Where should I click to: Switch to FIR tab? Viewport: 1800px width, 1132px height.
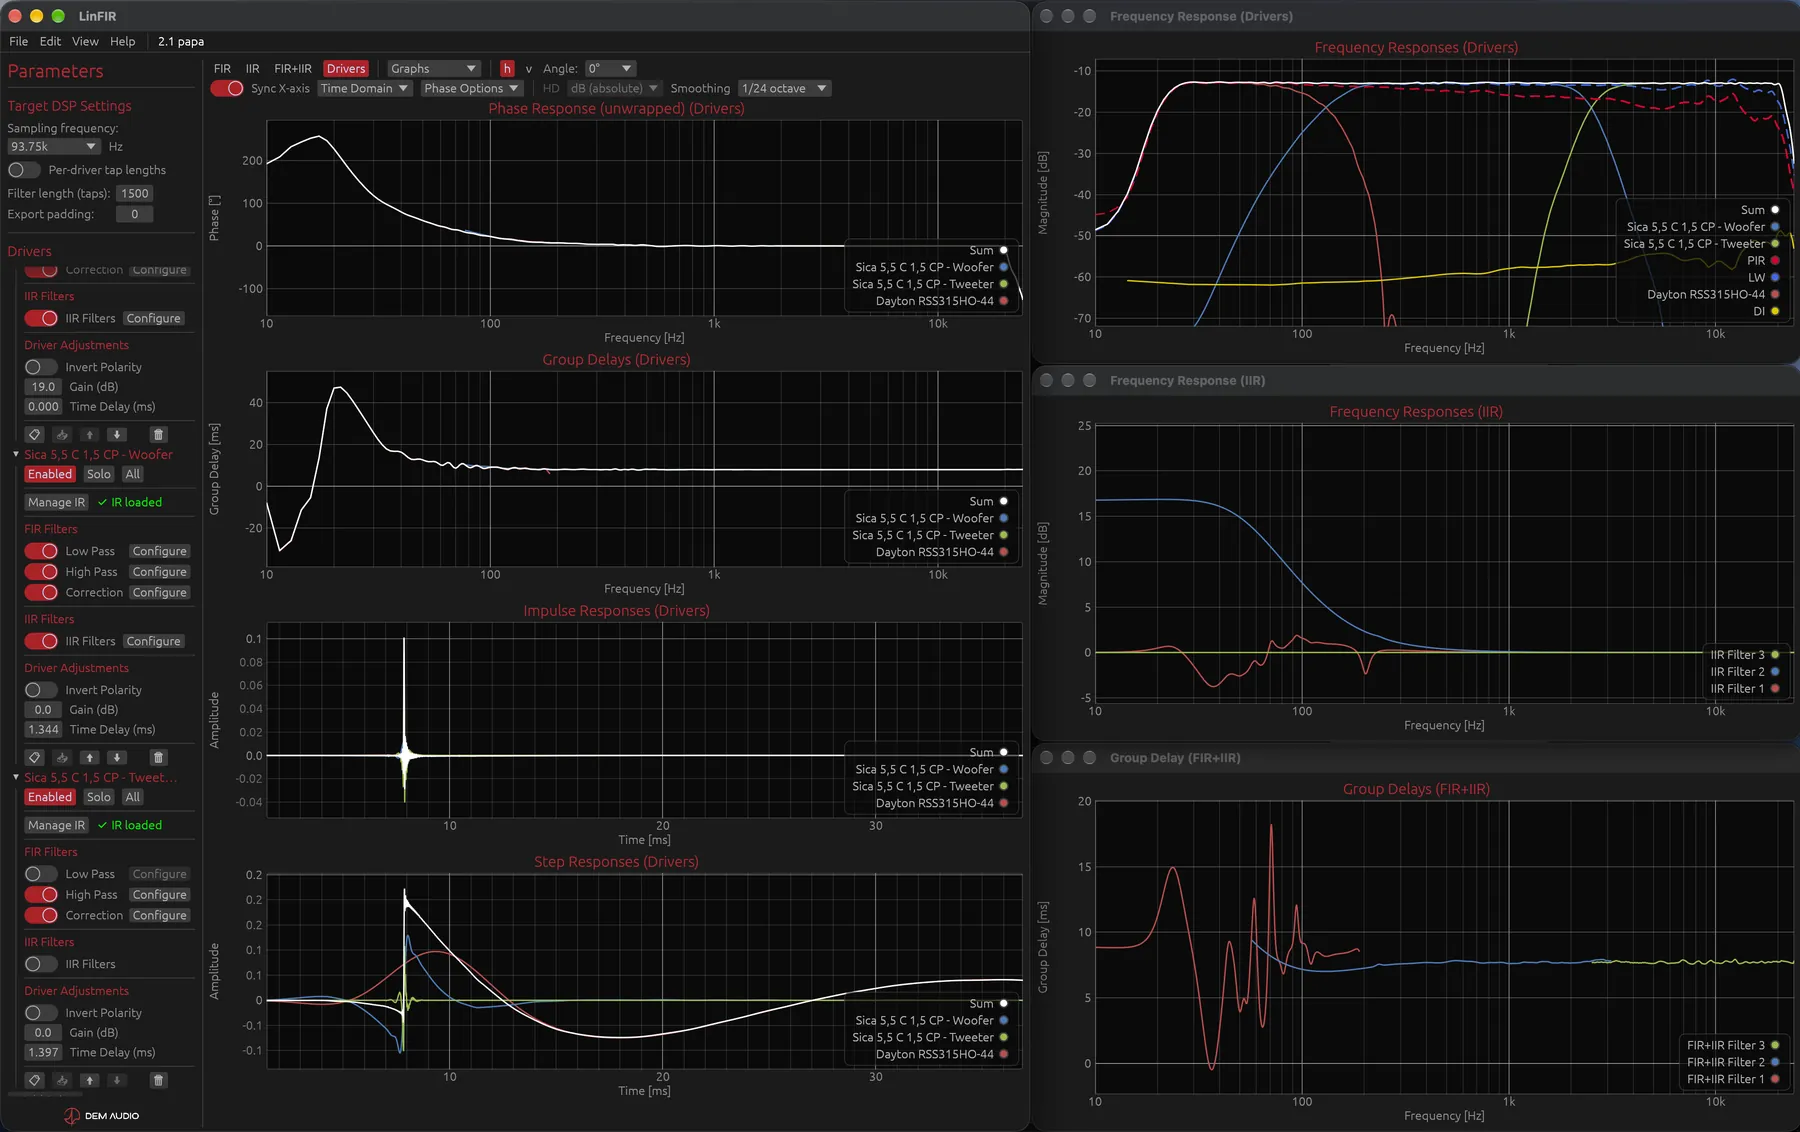point(222,68)
